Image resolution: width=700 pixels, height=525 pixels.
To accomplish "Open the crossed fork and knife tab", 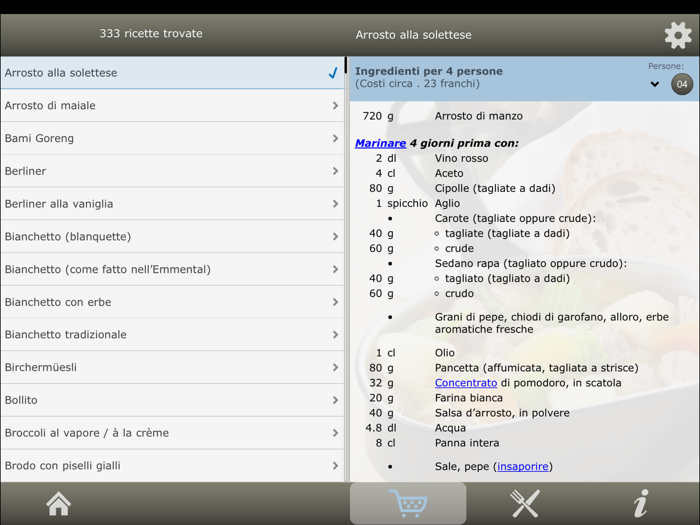I will (x=525, y=504).
